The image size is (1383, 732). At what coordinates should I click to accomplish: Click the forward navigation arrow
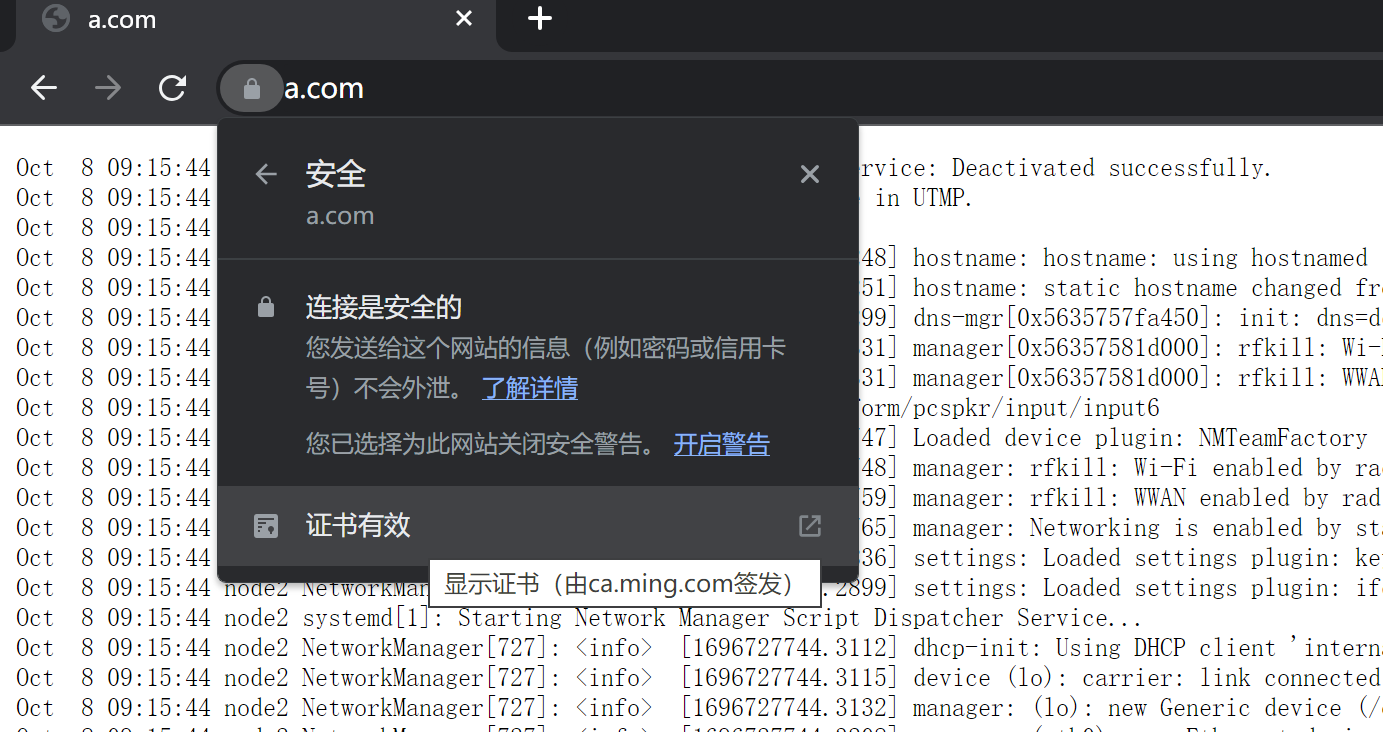pyautogui.click(x=107, y=88)
